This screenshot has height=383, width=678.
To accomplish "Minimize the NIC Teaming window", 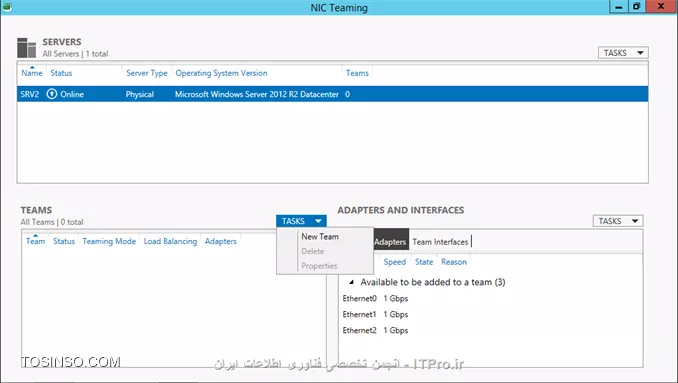I will click(619, 6).
